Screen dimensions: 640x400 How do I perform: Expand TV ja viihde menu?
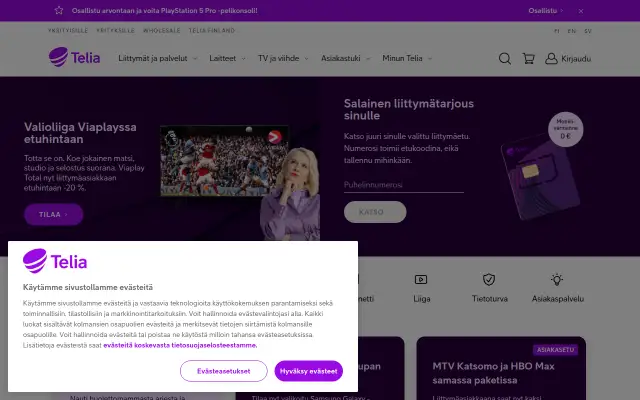click(283, 58)
